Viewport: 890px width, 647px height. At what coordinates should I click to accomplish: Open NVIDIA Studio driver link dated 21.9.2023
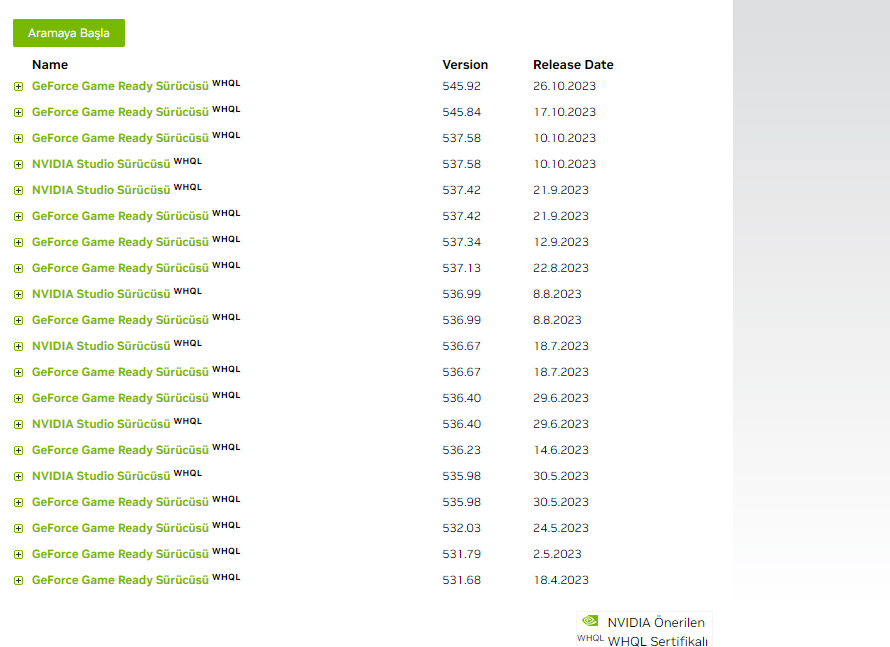click(101, 190)
